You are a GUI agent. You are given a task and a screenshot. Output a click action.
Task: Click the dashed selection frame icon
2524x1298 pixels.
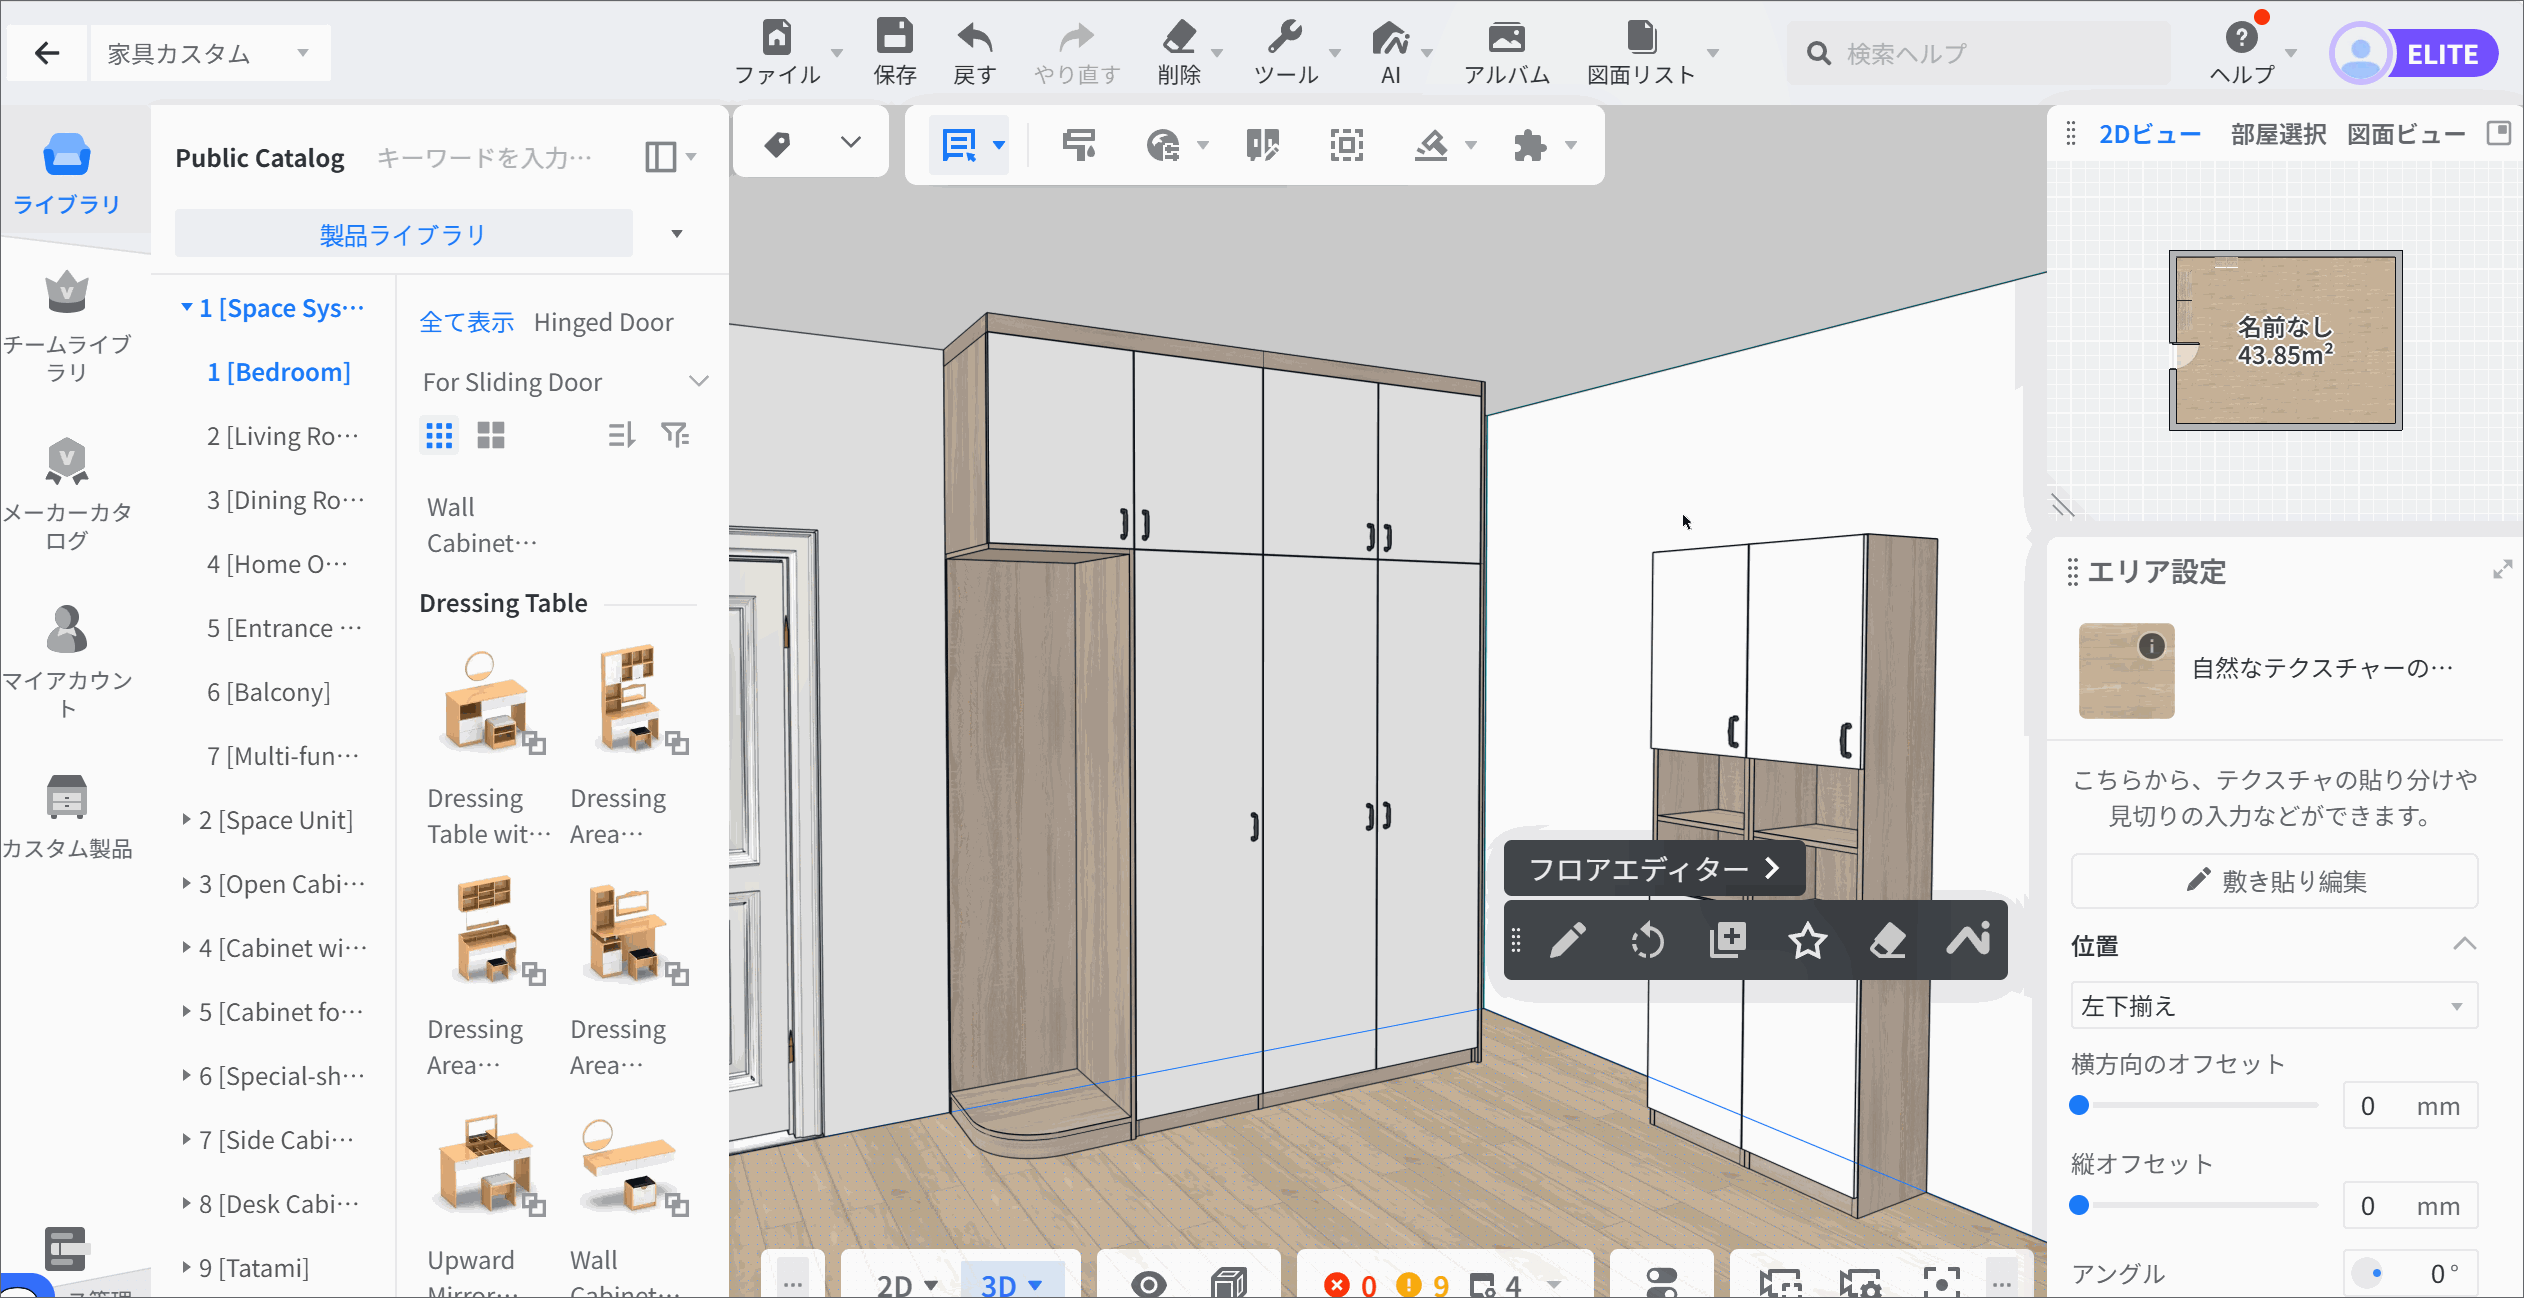click(x=1347, y=146)
